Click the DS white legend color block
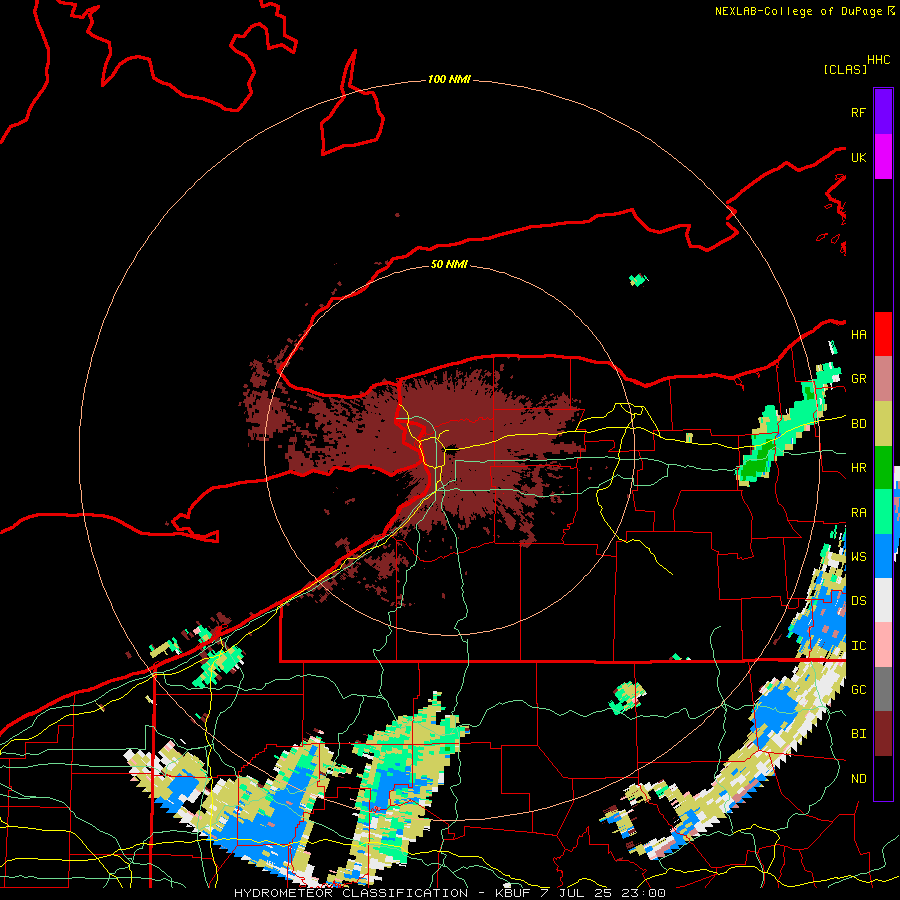The width and height of the screenshot is (900, 900). pos(883,600)
